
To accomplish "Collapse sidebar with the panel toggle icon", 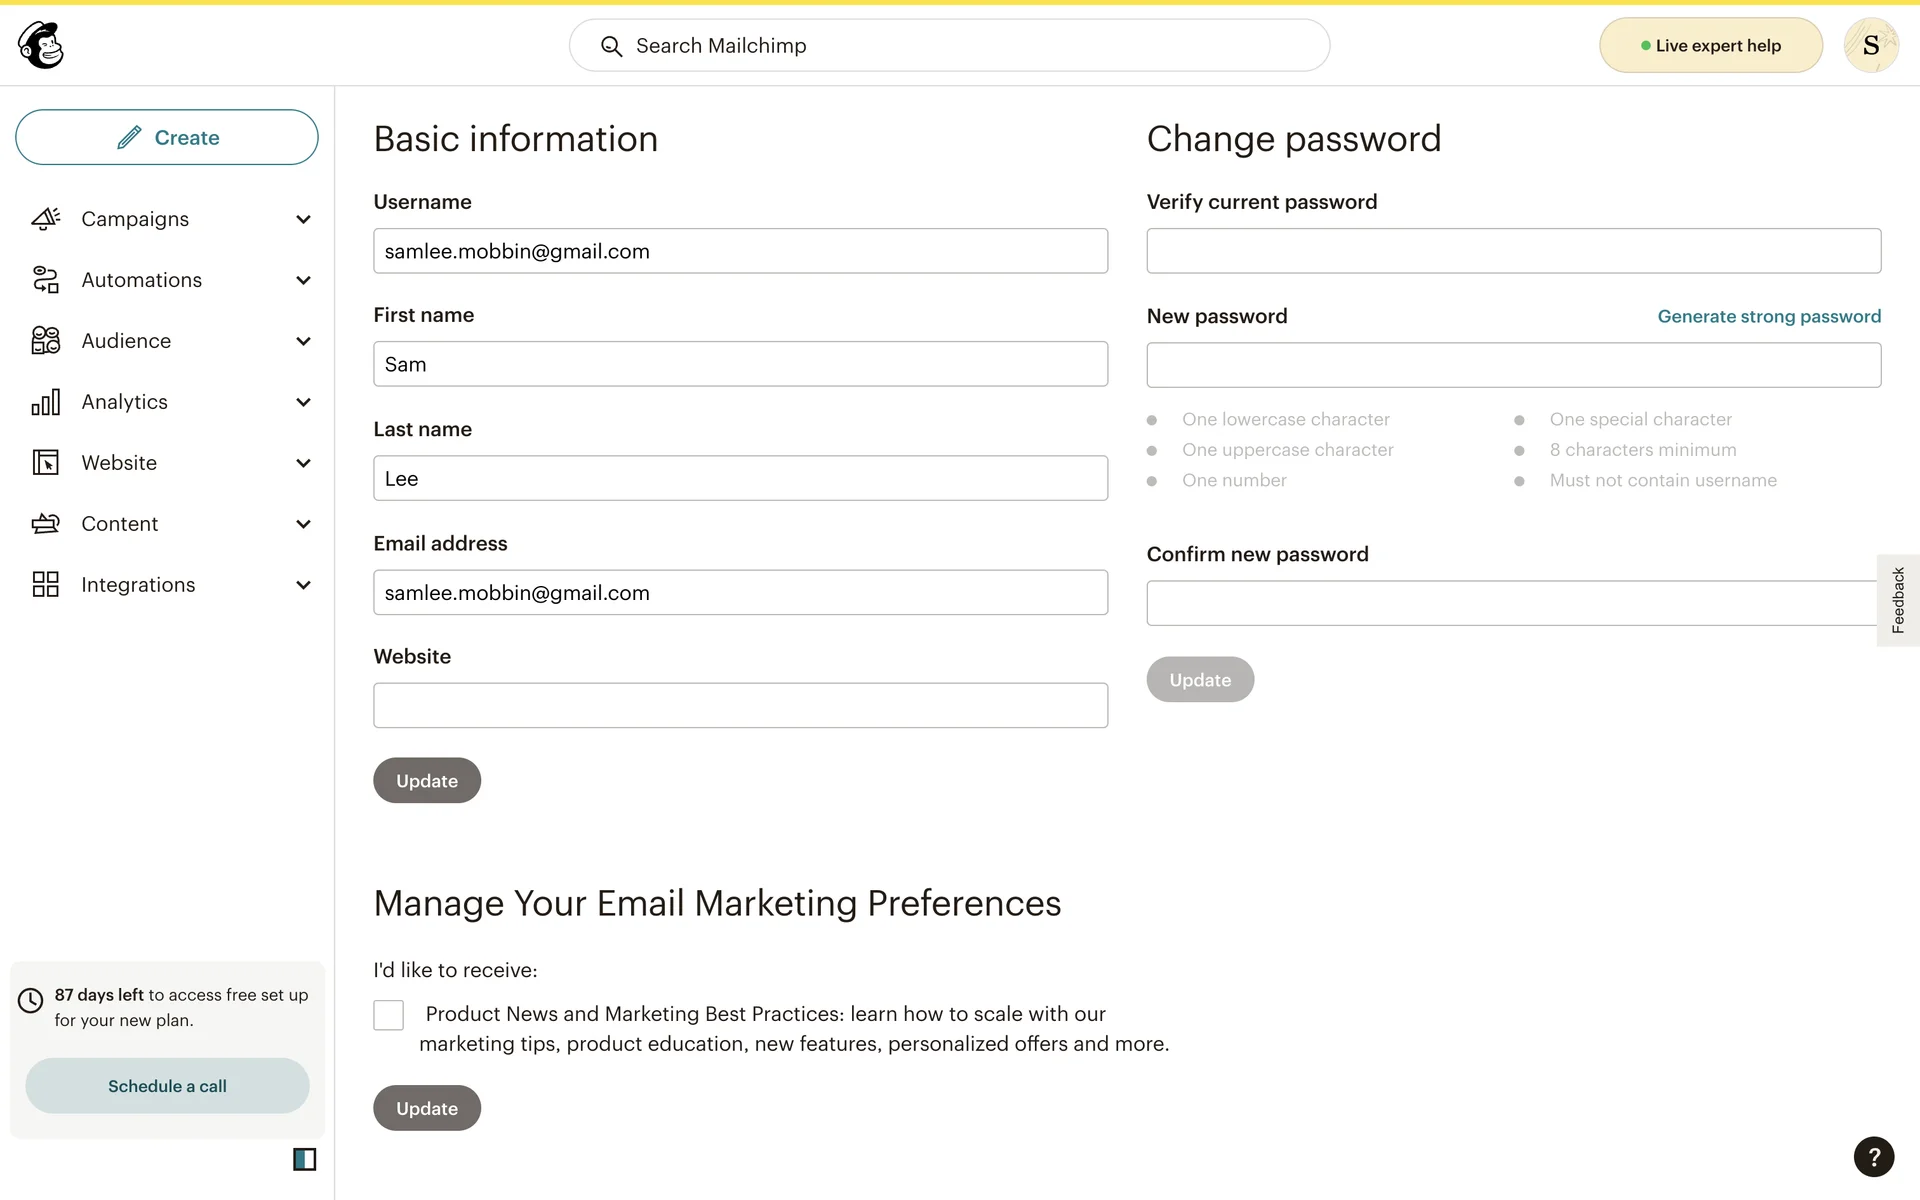I will (x=304, y=1159).
